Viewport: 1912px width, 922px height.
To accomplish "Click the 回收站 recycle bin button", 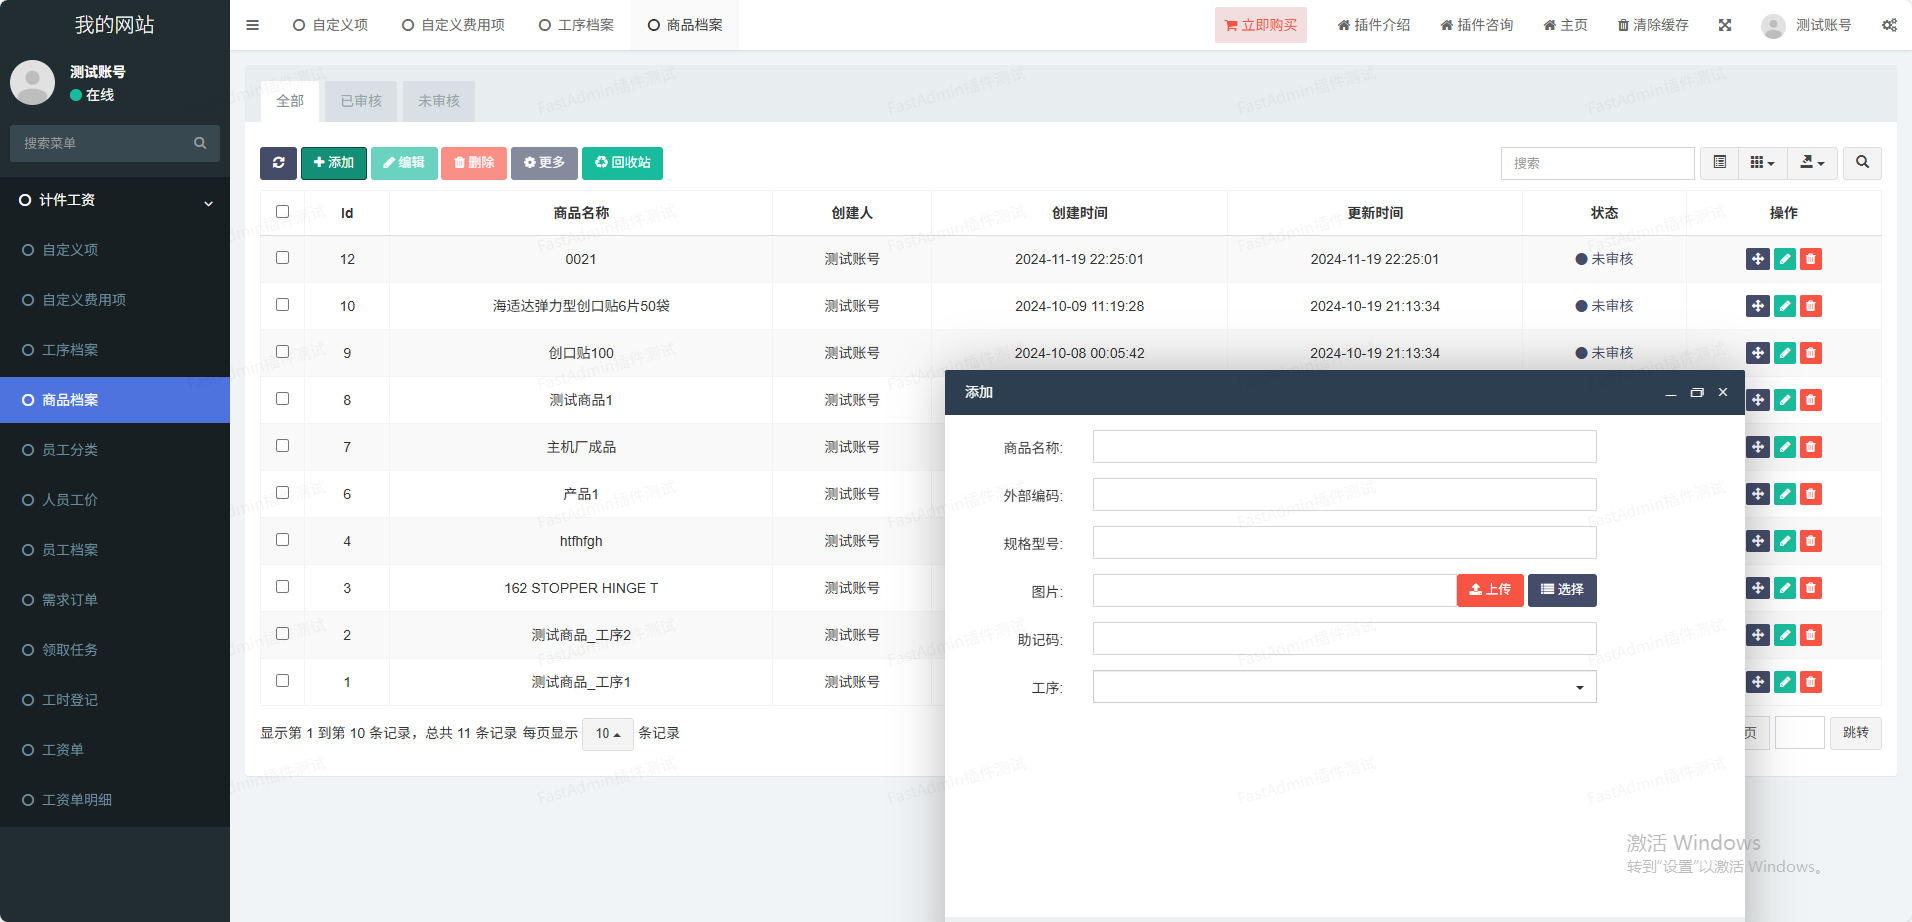I will coord(622,163).
